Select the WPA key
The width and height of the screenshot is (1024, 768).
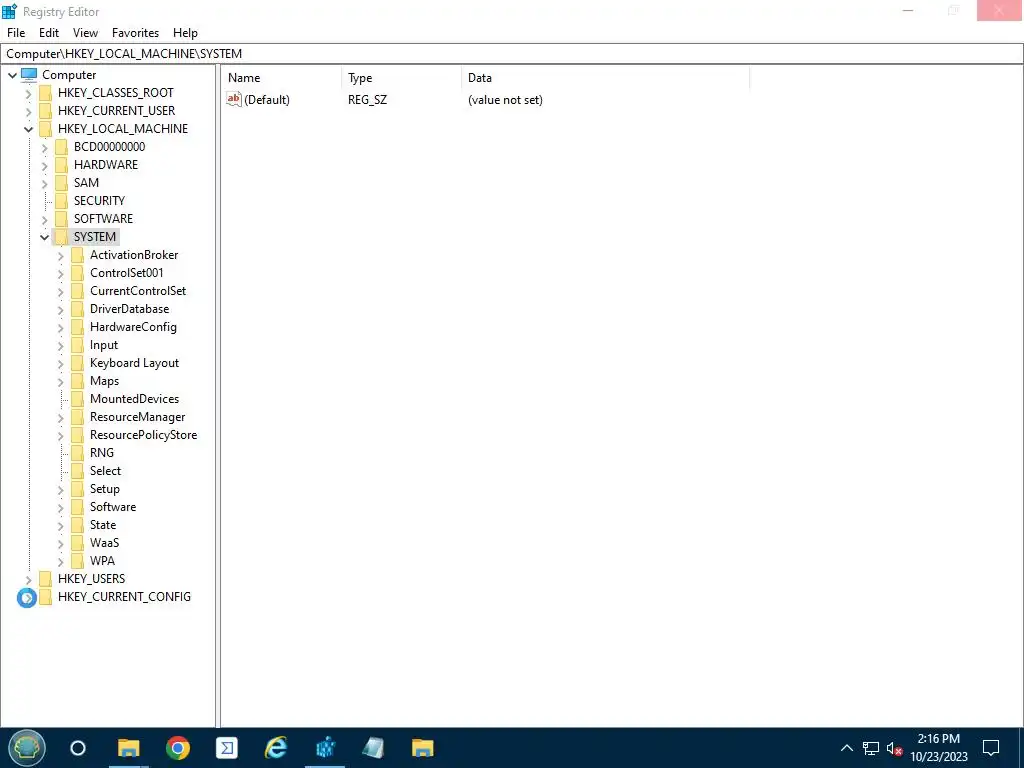coord(103,561)
